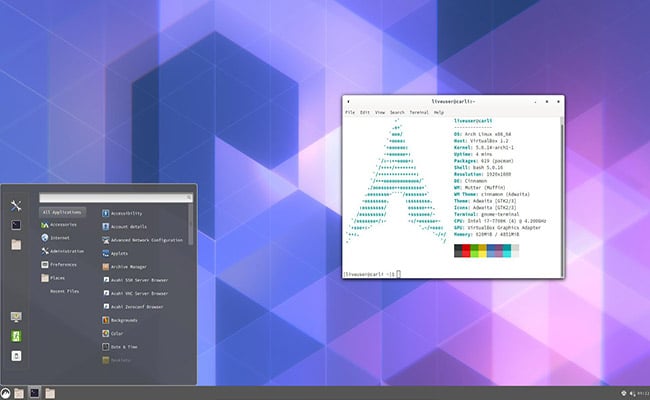The image size is (650, 400).
Task: Click the clock in the panel
Action: pyautogui.click(x=643, y=393)
